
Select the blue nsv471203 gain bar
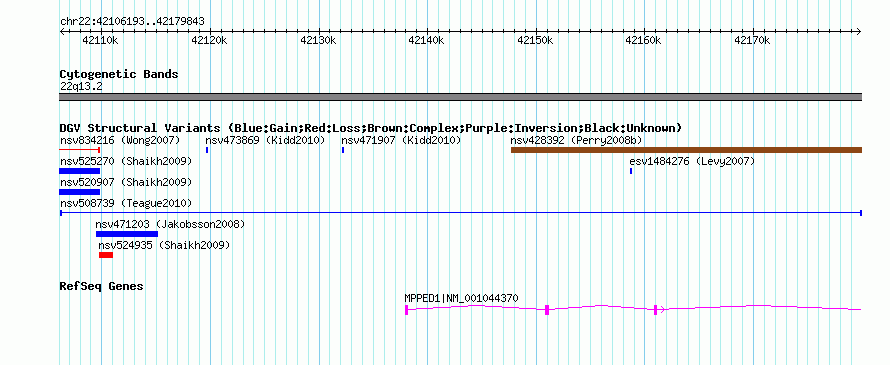(x=127, y=234)
